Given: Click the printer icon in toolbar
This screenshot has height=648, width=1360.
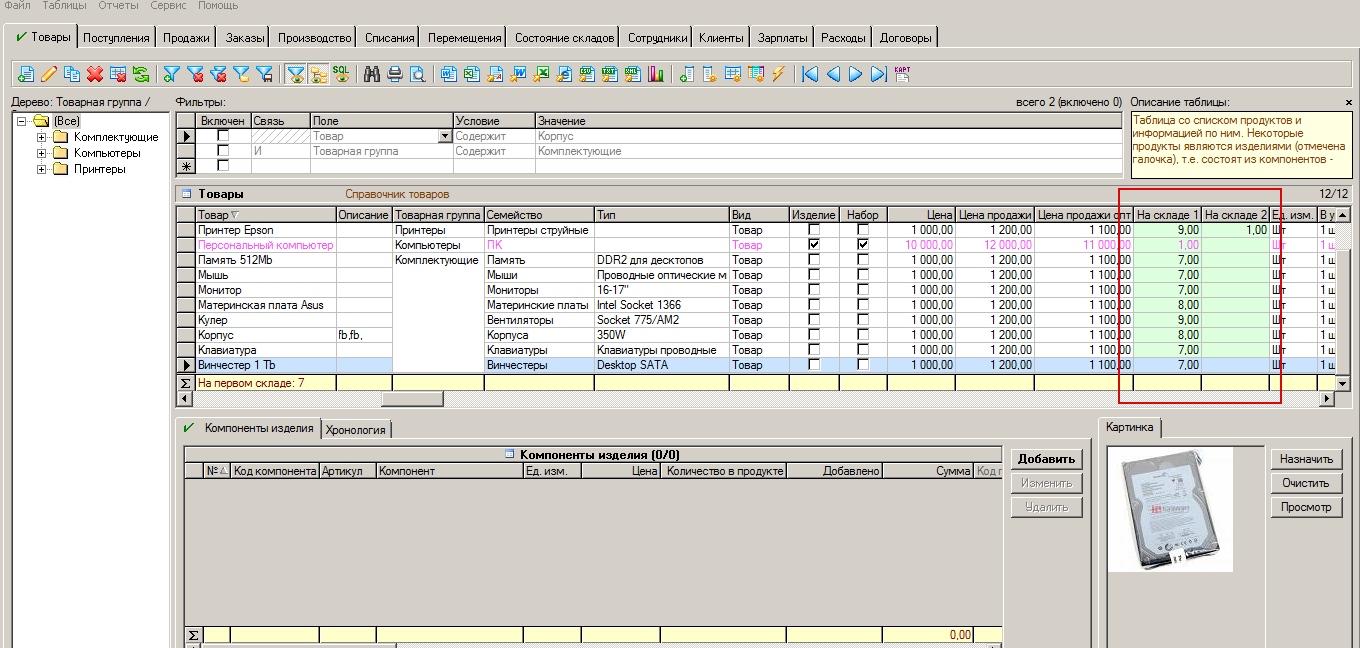Looking at the screenshot, I should 395,74.
